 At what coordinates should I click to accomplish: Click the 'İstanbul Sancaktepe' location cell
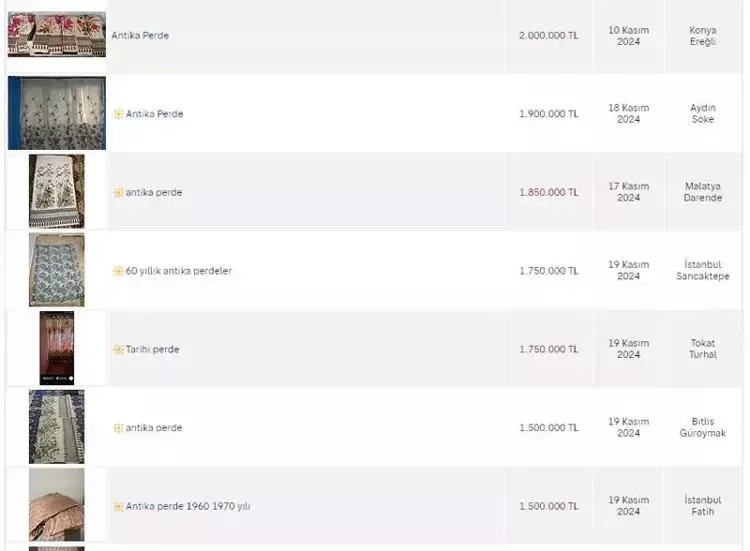click(702, 270)
